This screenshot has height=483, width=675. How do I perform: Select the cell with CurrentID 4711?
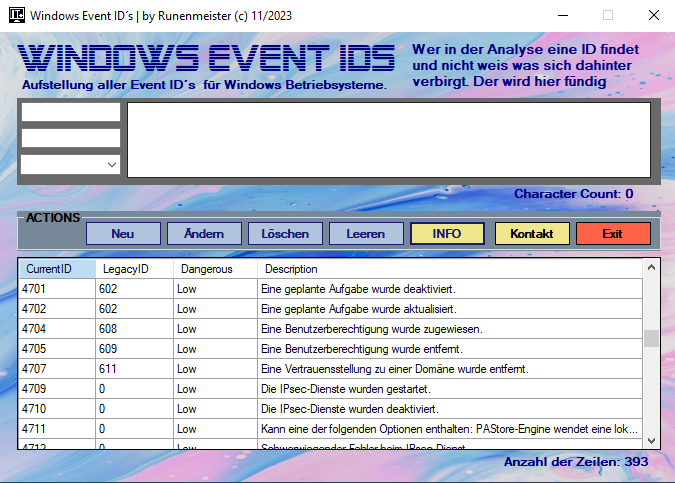click(x=57, y=429)
